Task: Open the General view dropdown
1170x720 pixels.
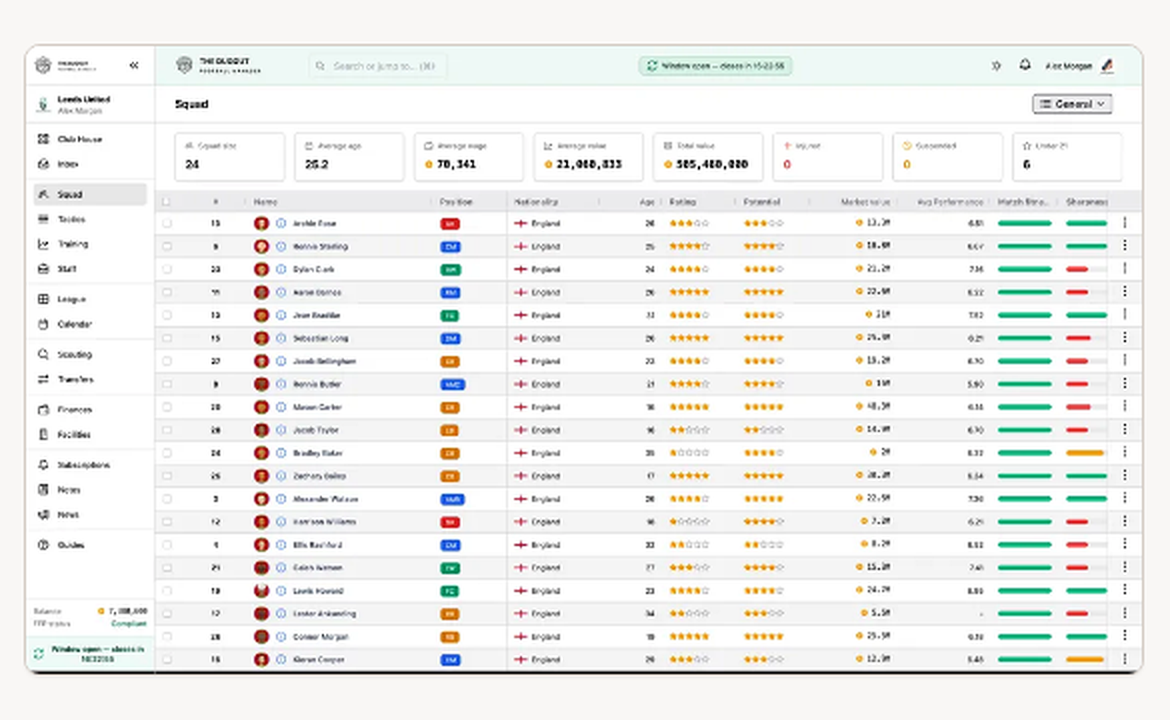Action: click(x=1072, y=104)
